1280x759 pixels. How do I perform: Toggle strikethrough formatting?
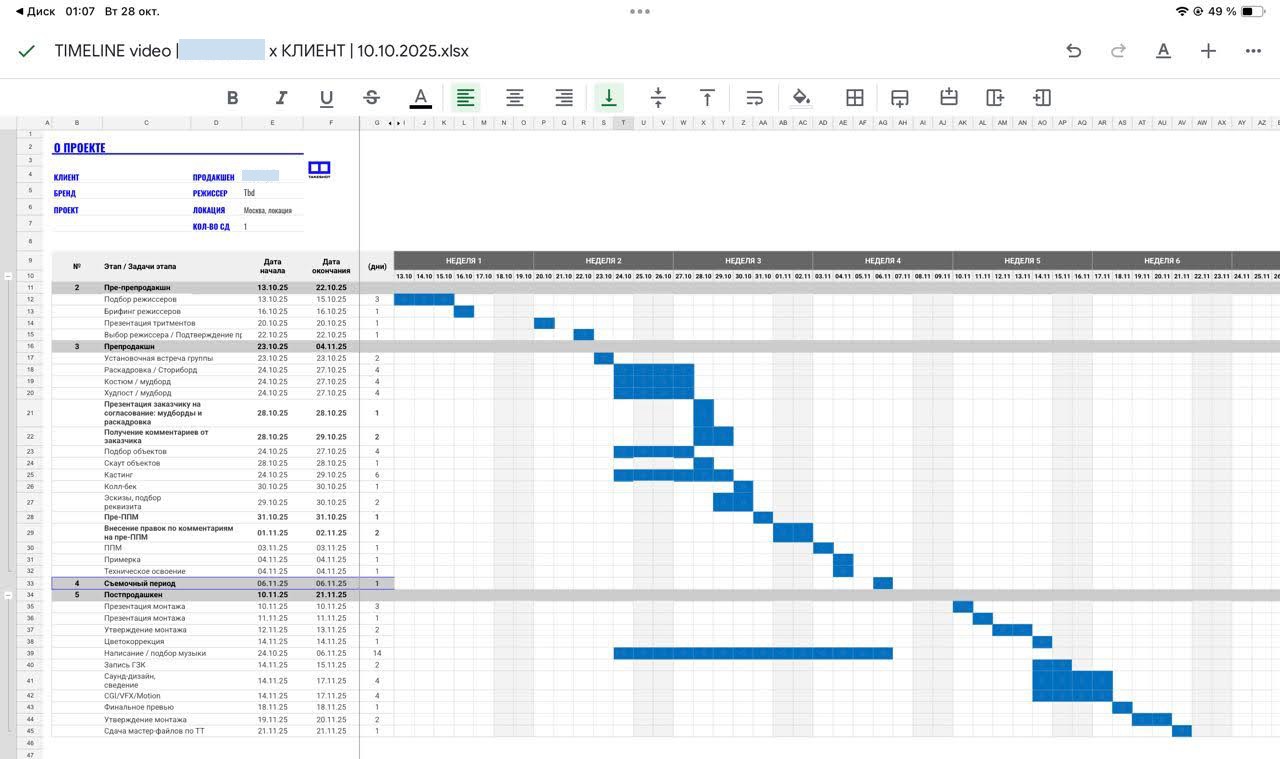tap(371, 98)
